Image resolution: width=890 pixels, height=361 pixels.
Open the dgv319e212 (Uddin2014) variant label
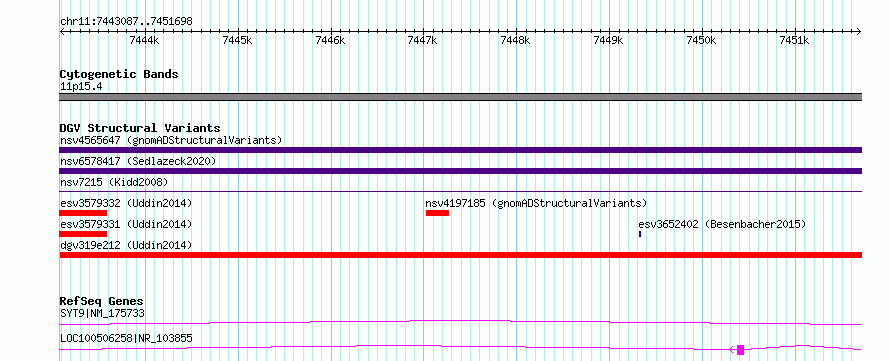coord(126,246)
